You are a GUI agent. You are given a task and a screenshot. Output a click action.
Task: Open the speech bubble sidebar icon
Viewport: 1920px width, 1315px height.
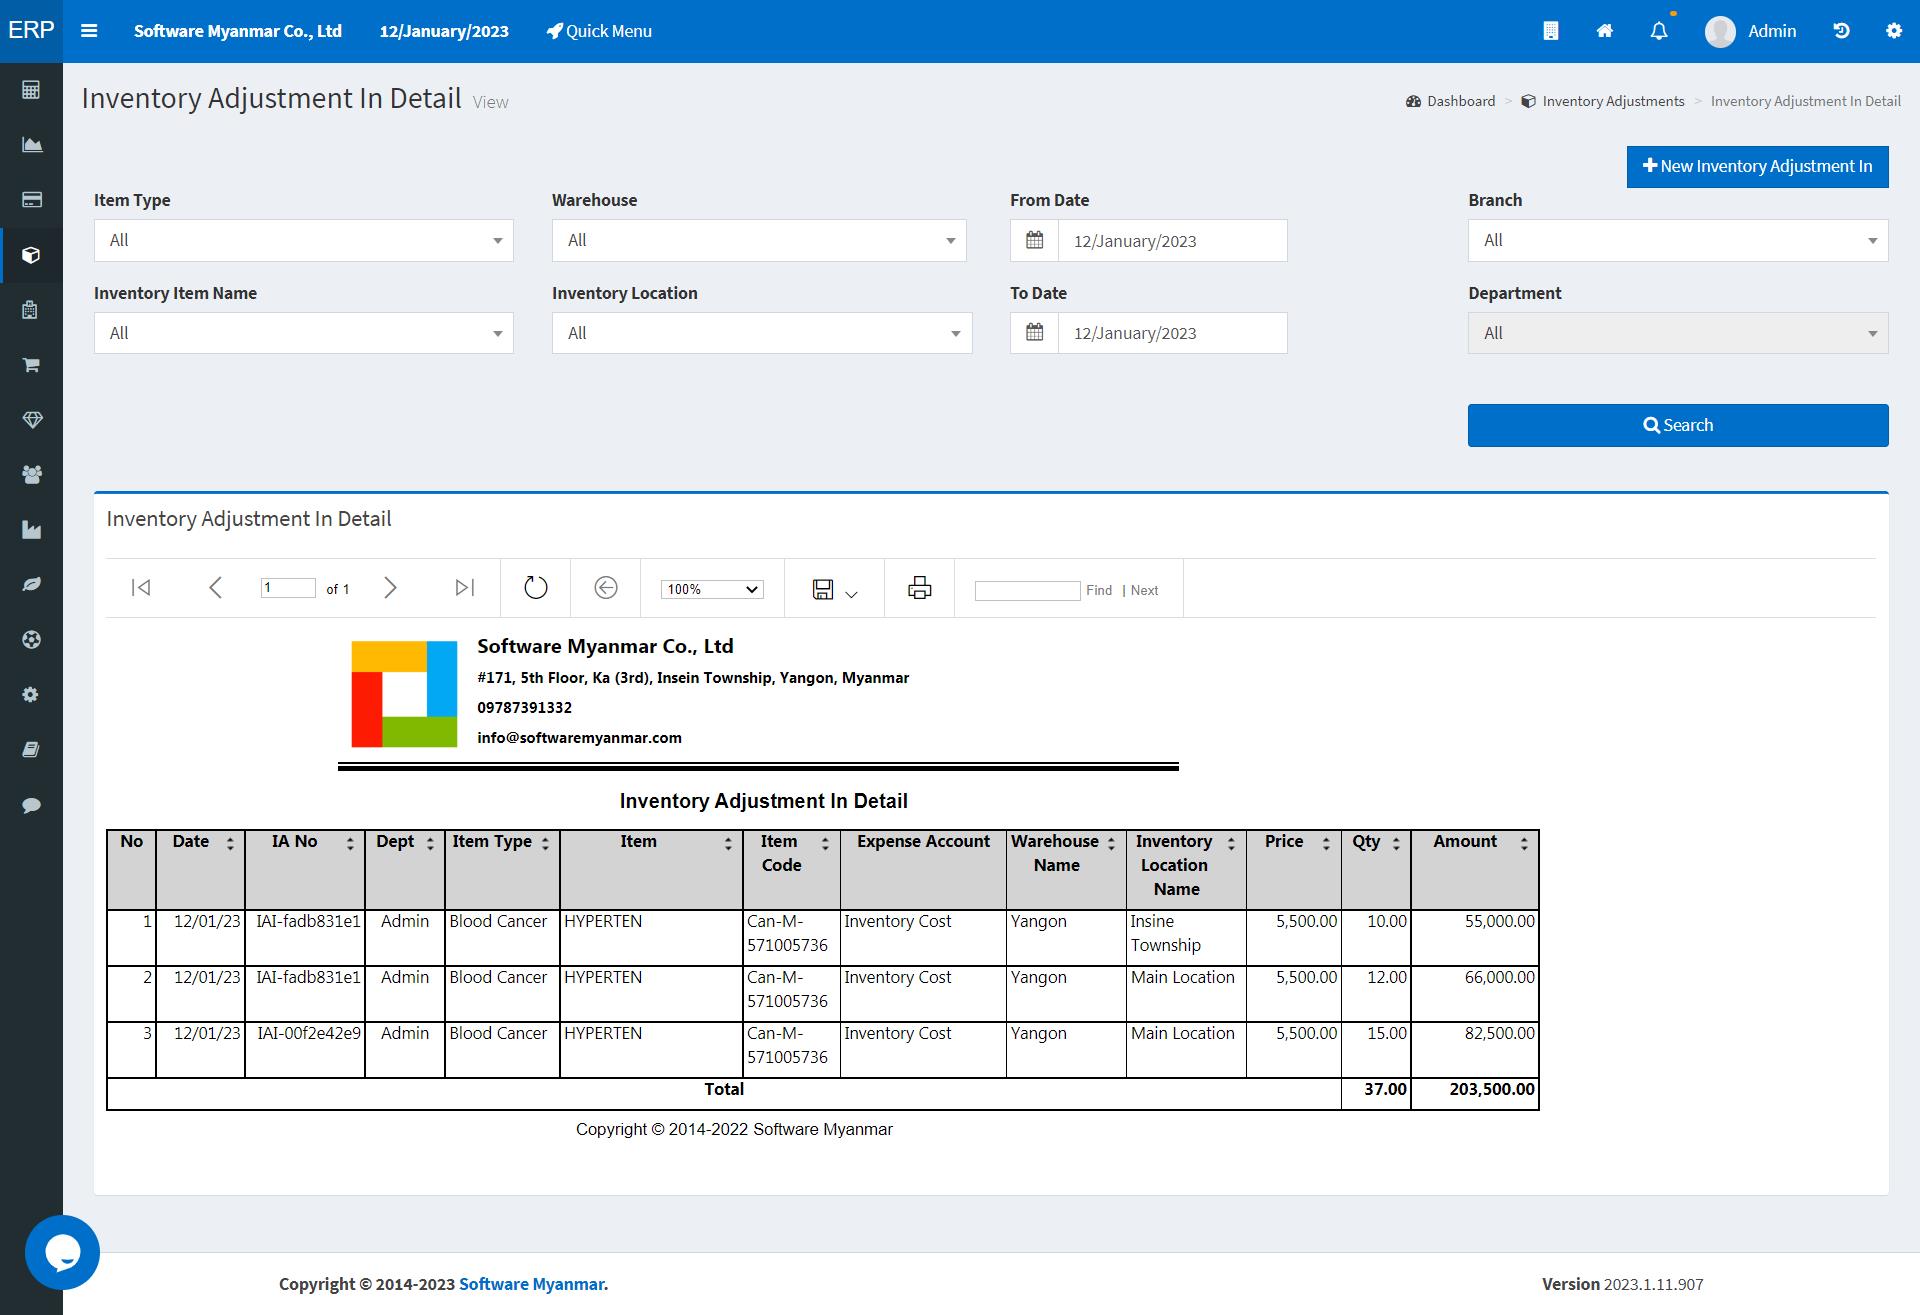pos(31,805)
